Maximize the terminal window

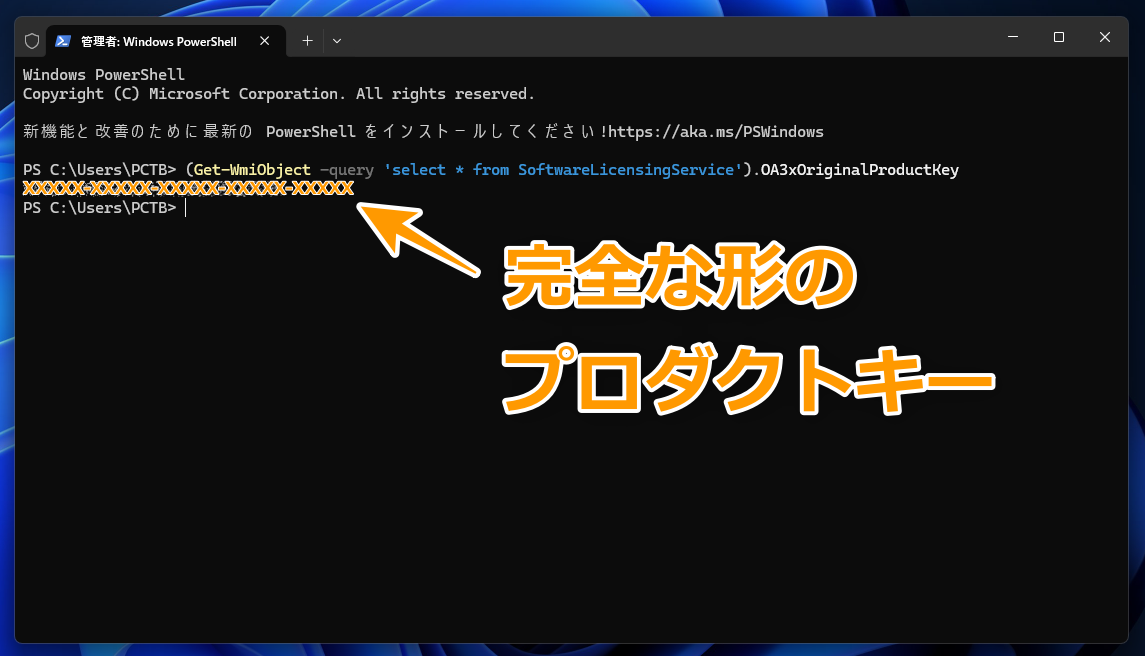1059,37
